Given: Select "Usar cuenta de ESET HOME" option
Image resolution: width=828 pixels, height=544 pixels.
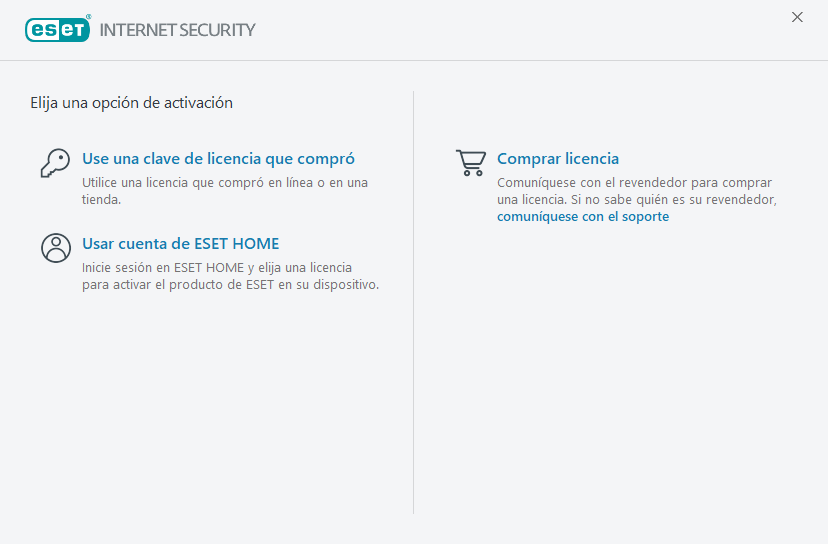Looking at the screenshot, I should [x=180, y=244].
